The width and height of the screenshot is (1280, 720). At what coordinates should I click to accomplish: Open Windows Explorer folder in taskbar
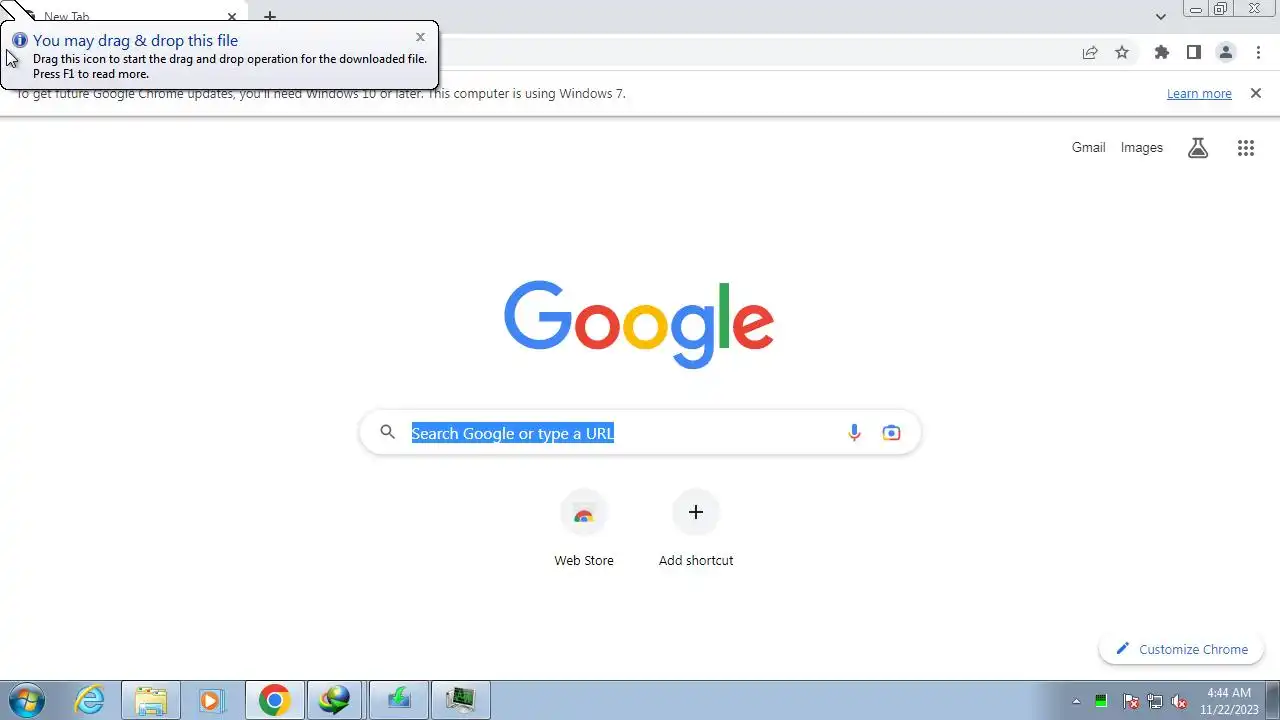click(x=151, y=700)
